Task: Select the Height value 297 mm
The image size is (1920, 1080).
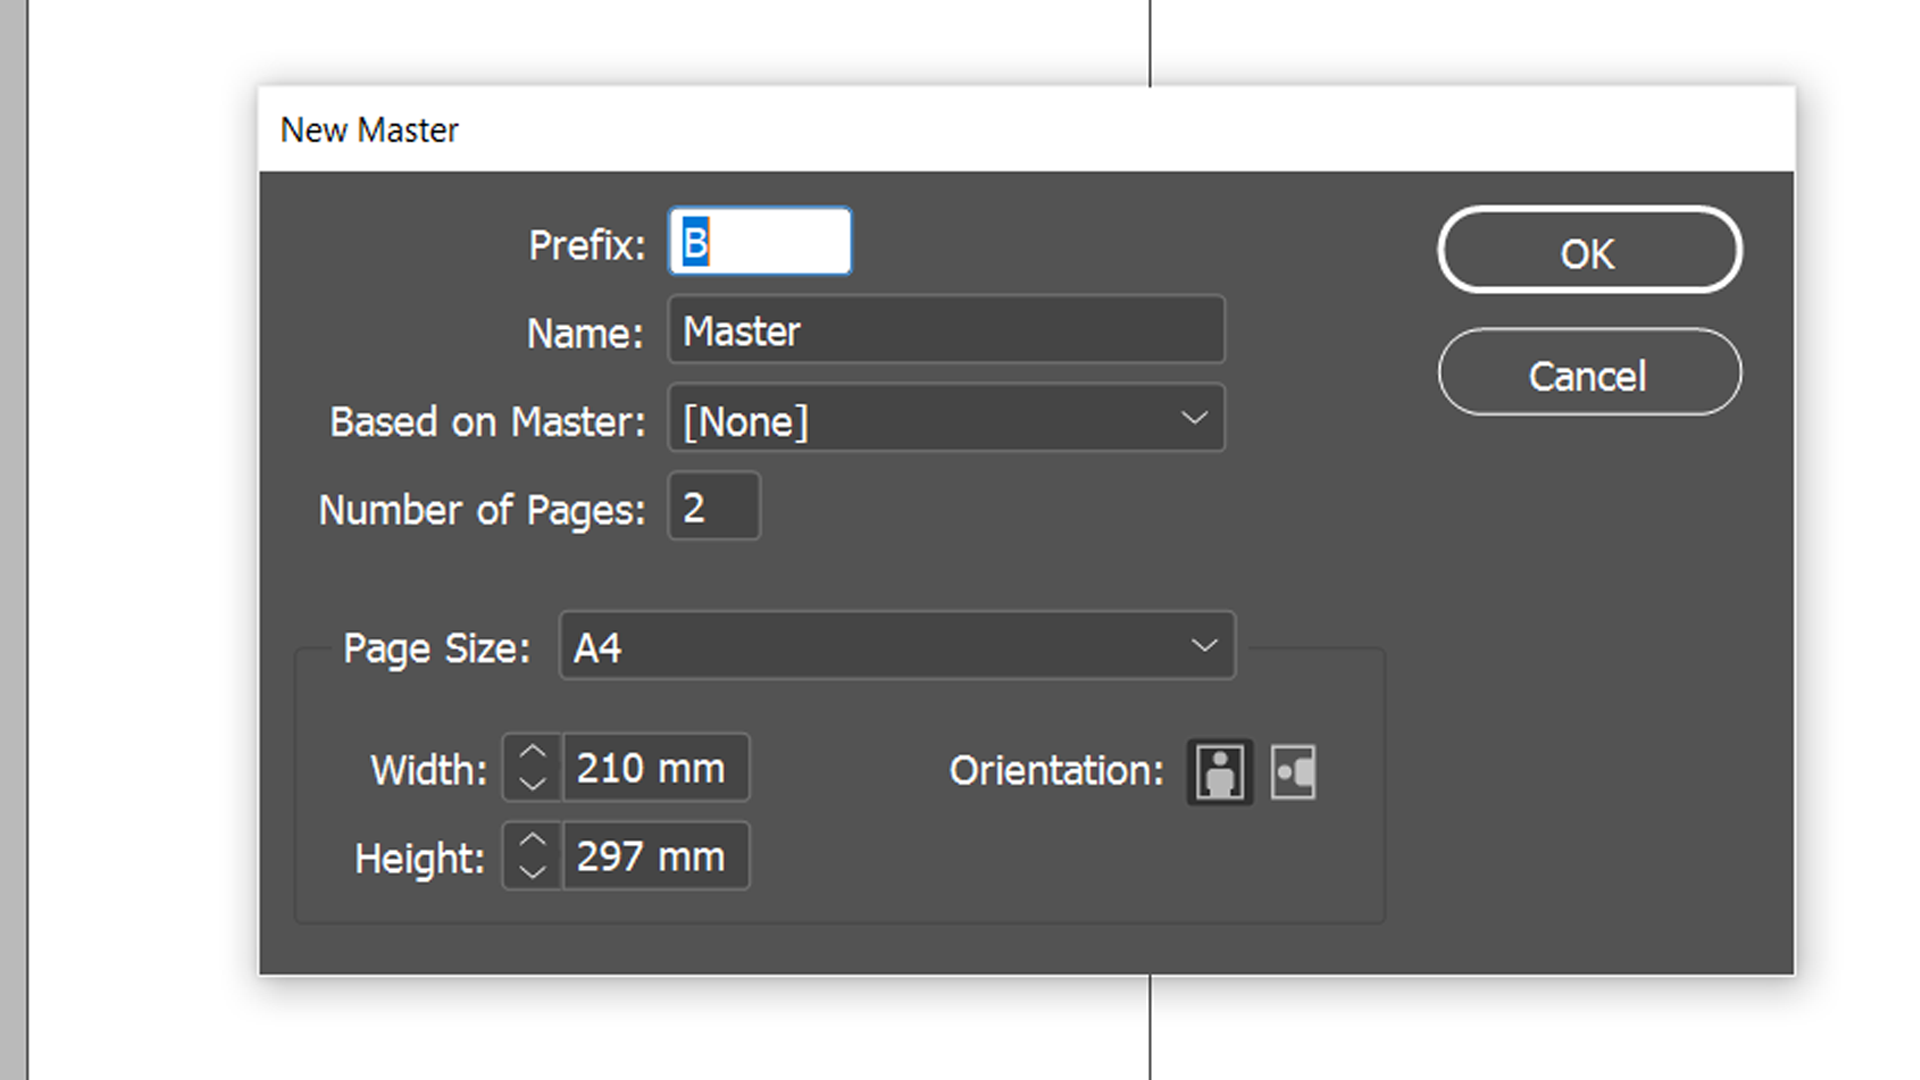Action: (655, 855)
